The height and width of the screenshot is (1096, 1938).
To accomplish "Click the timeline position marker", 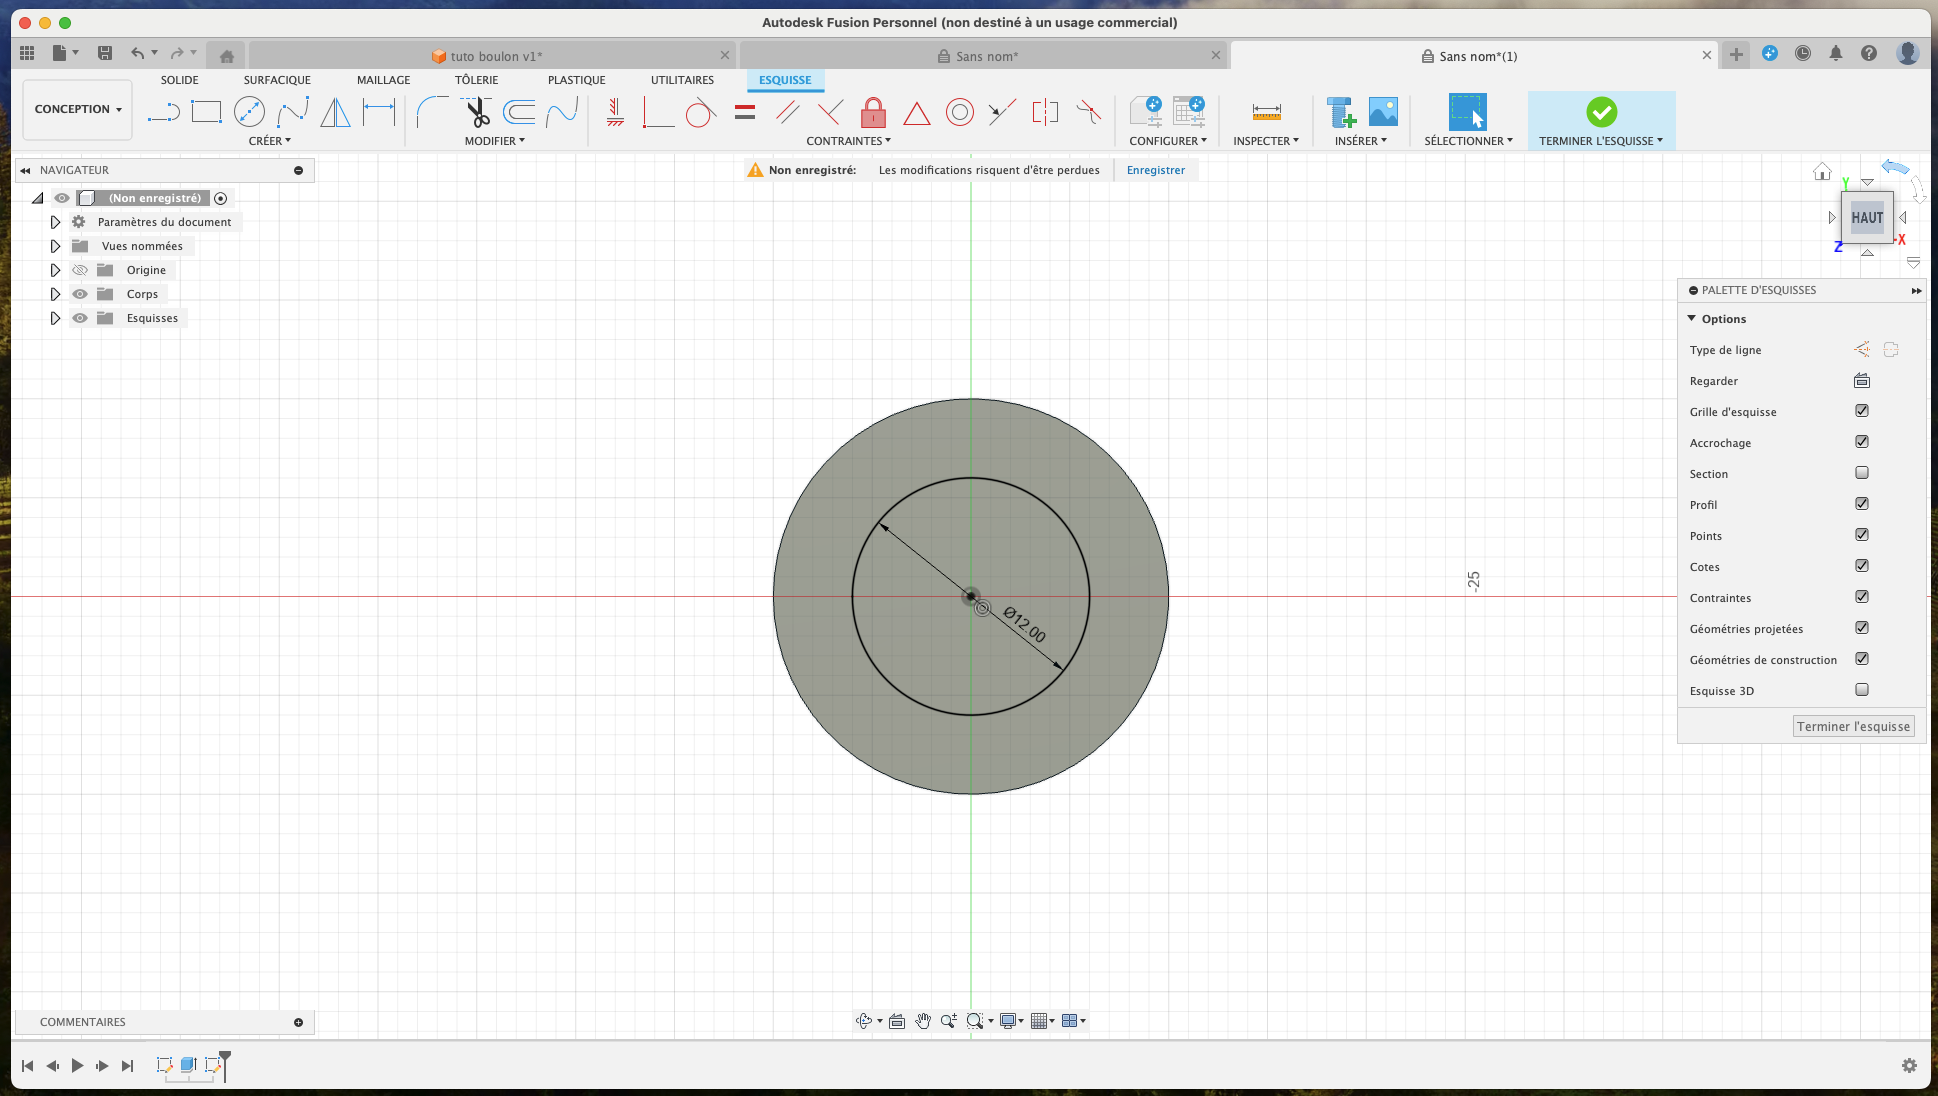I will pos(225,1064).
